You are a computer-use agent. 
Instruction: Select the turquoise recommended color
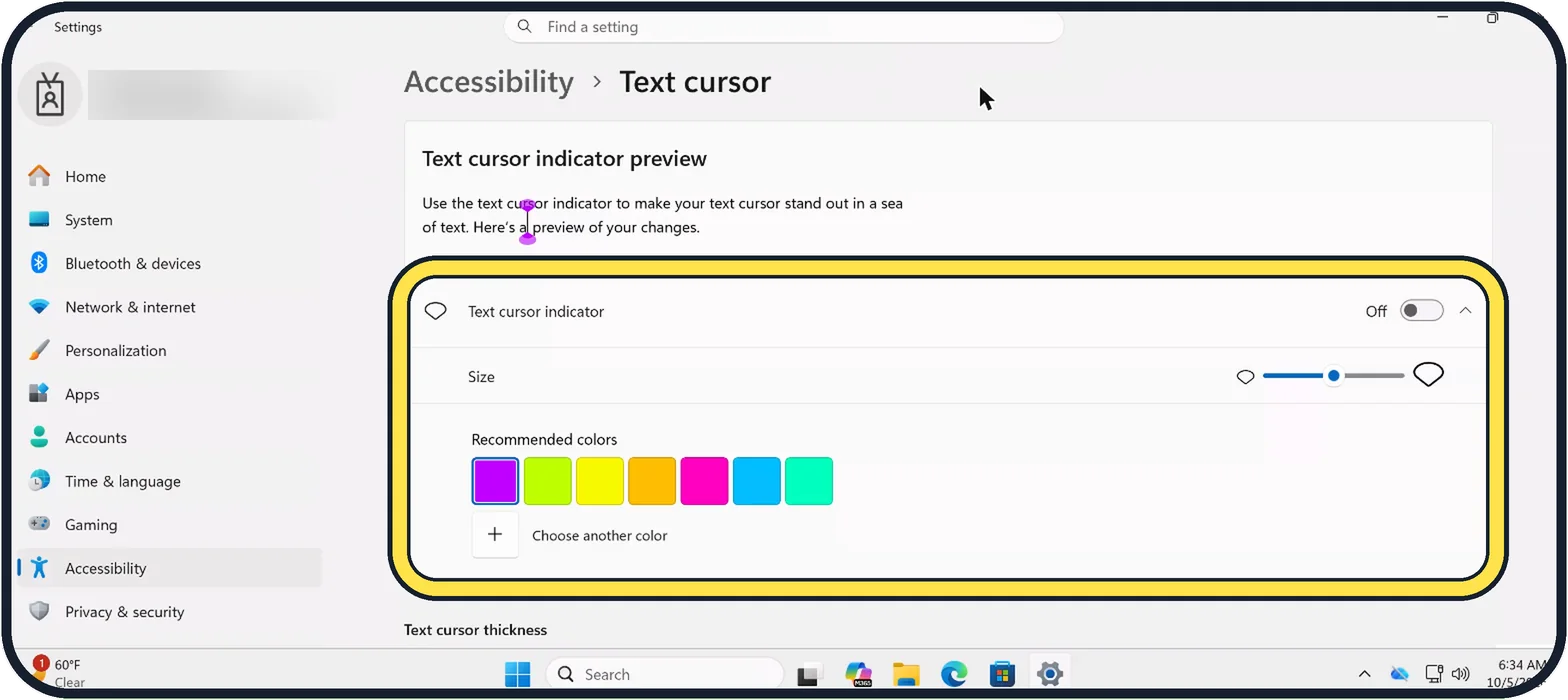click(x=808, y=481)
